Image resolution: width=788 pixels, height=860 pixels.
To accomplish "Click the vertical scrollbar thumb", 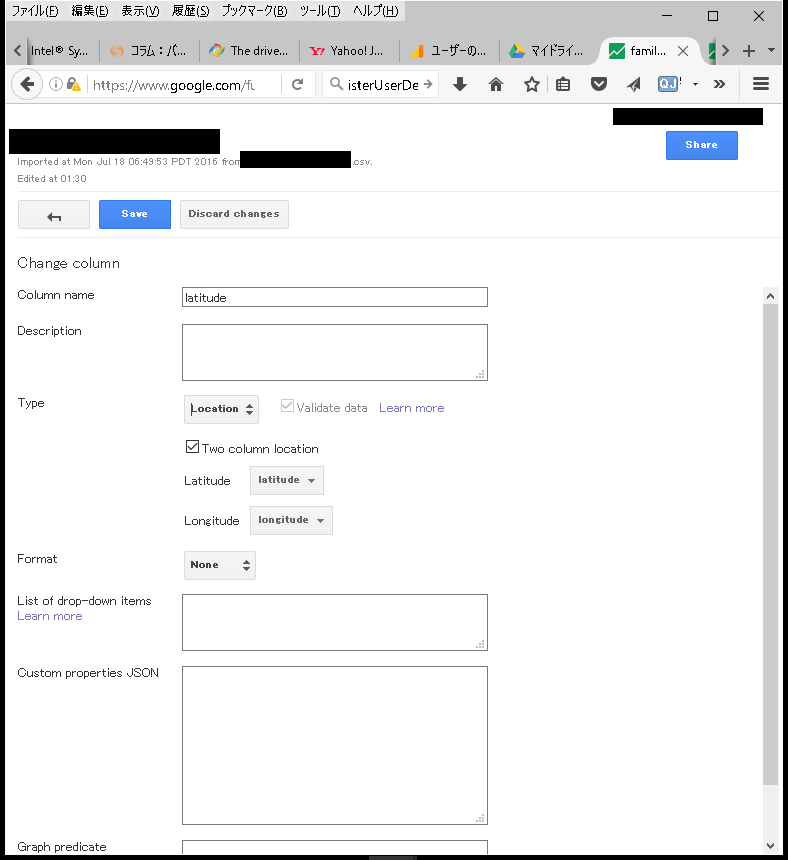I will click(x=770, y=544).
